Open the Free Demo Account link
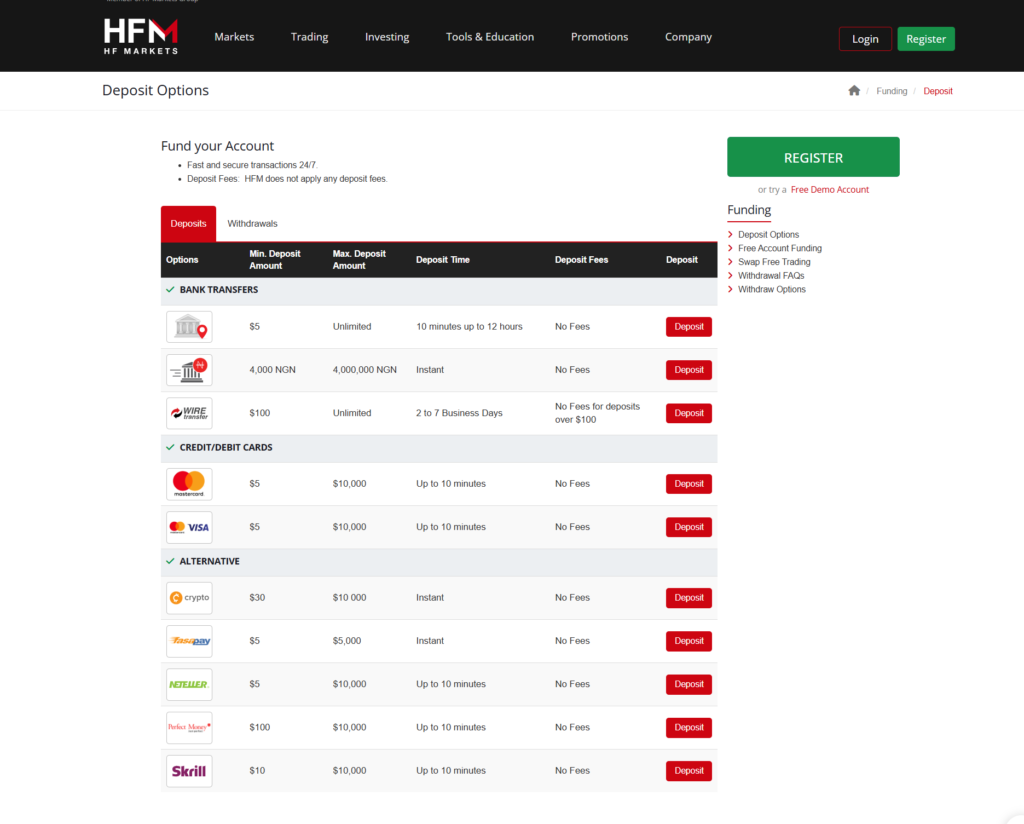 tap(829, 190)
